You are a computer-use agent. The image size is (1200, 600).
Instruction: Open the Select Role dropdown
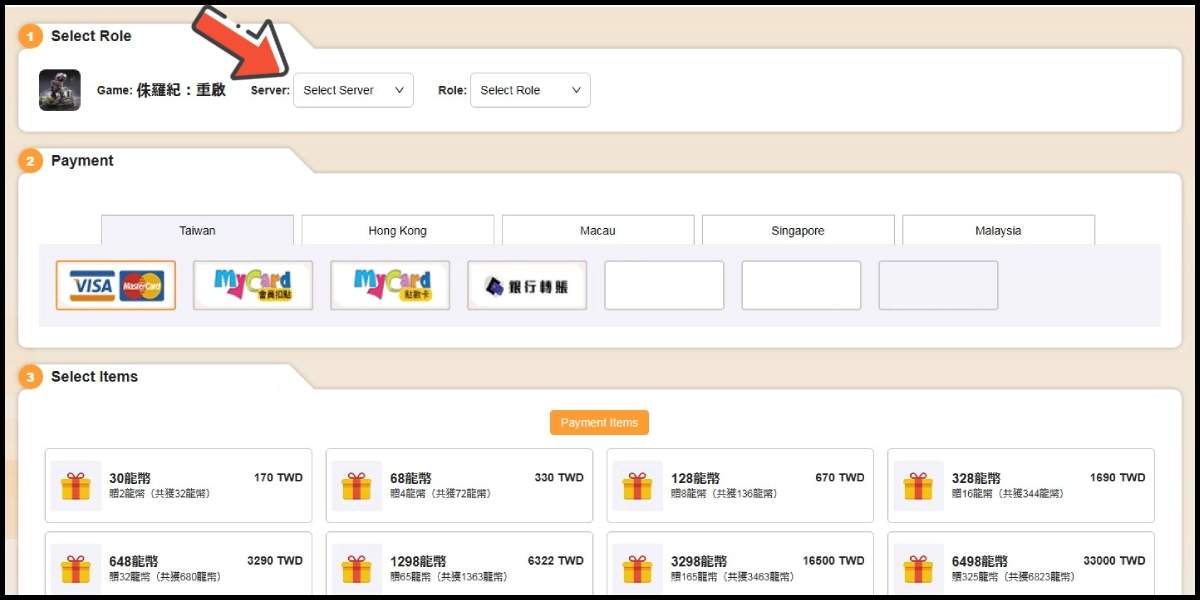(530, 90)
